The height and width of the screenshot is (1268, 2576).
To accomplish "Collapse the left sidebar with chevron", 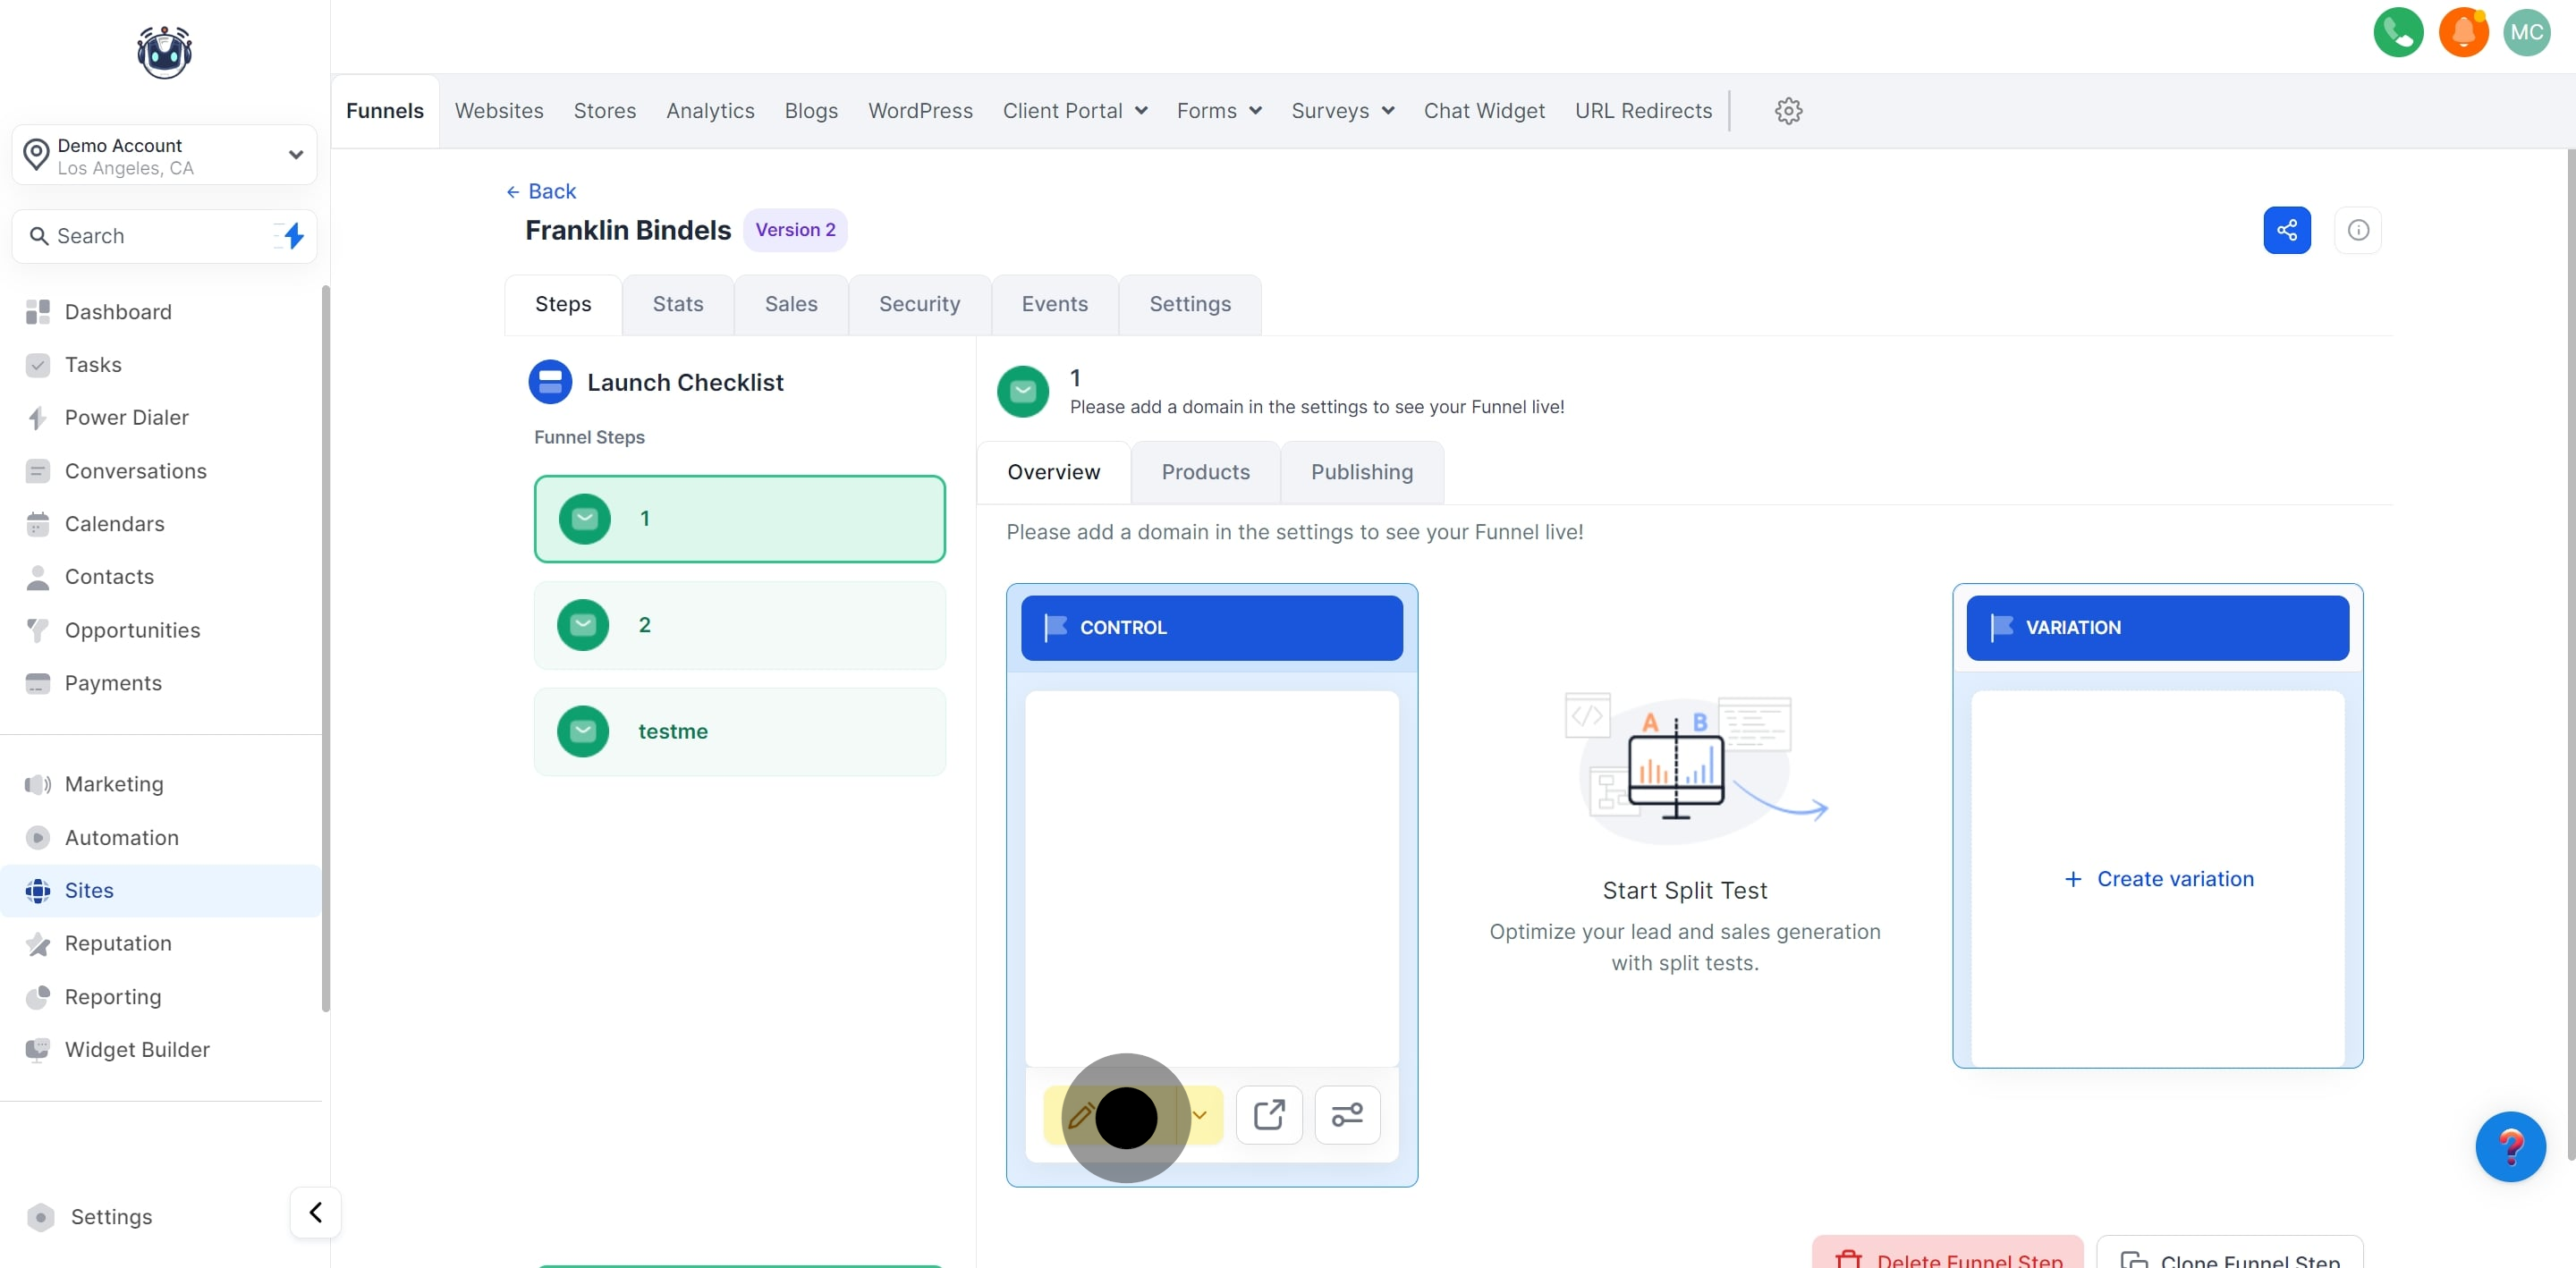I will 315,1212.
